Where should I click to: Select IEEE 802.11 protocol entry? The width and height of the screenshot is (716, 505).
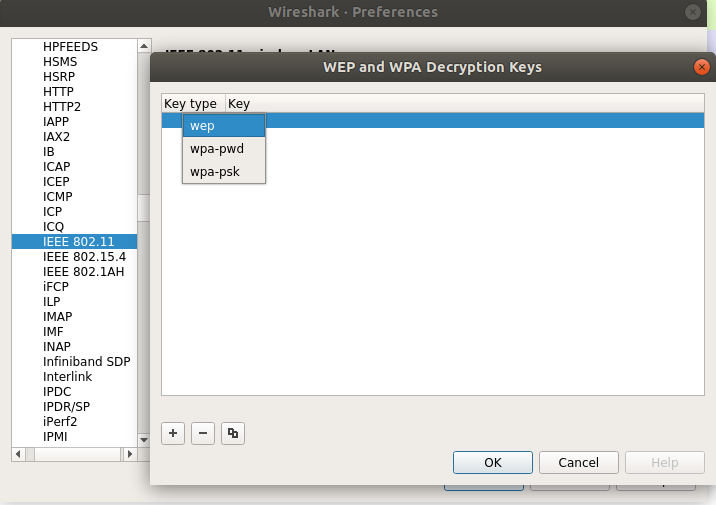coord(74,242)
